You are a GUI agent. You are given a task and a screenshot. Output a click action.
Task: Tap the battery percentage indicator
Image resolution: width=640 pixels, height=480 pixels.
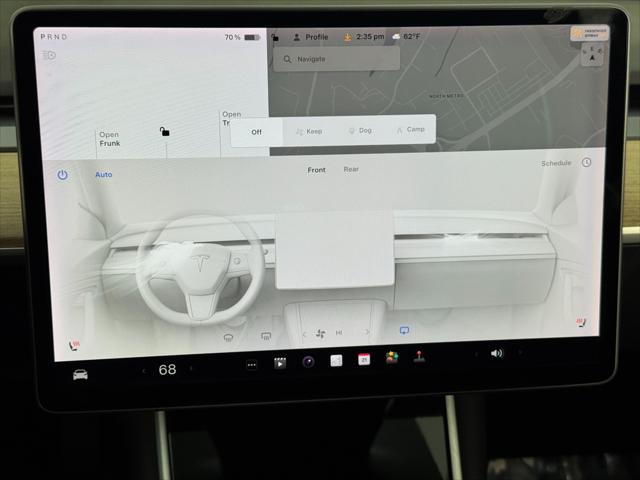[x=242, y=37]
